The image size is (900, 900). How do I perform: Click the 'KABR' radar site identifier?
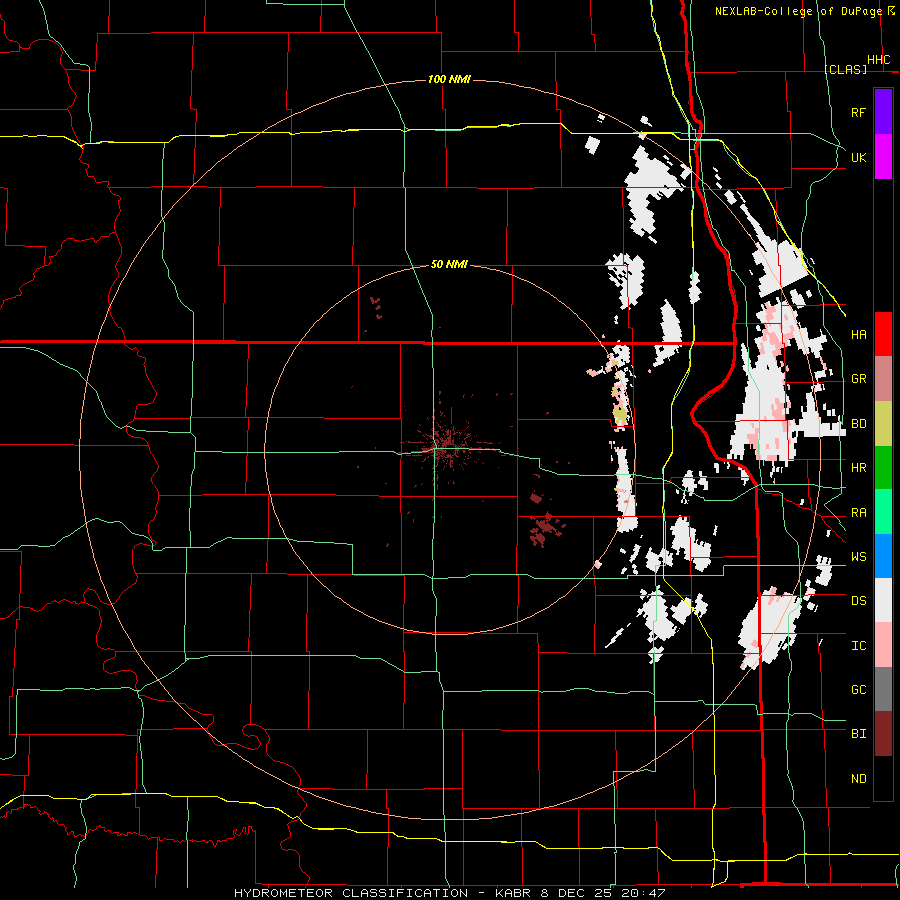(514, 893)
